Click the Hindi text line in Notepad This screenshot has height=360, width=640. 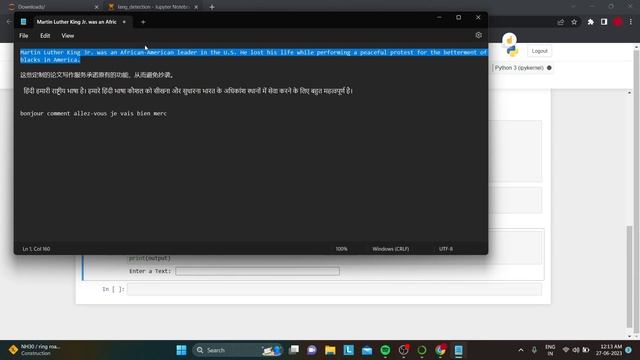[x=188, y=91]
